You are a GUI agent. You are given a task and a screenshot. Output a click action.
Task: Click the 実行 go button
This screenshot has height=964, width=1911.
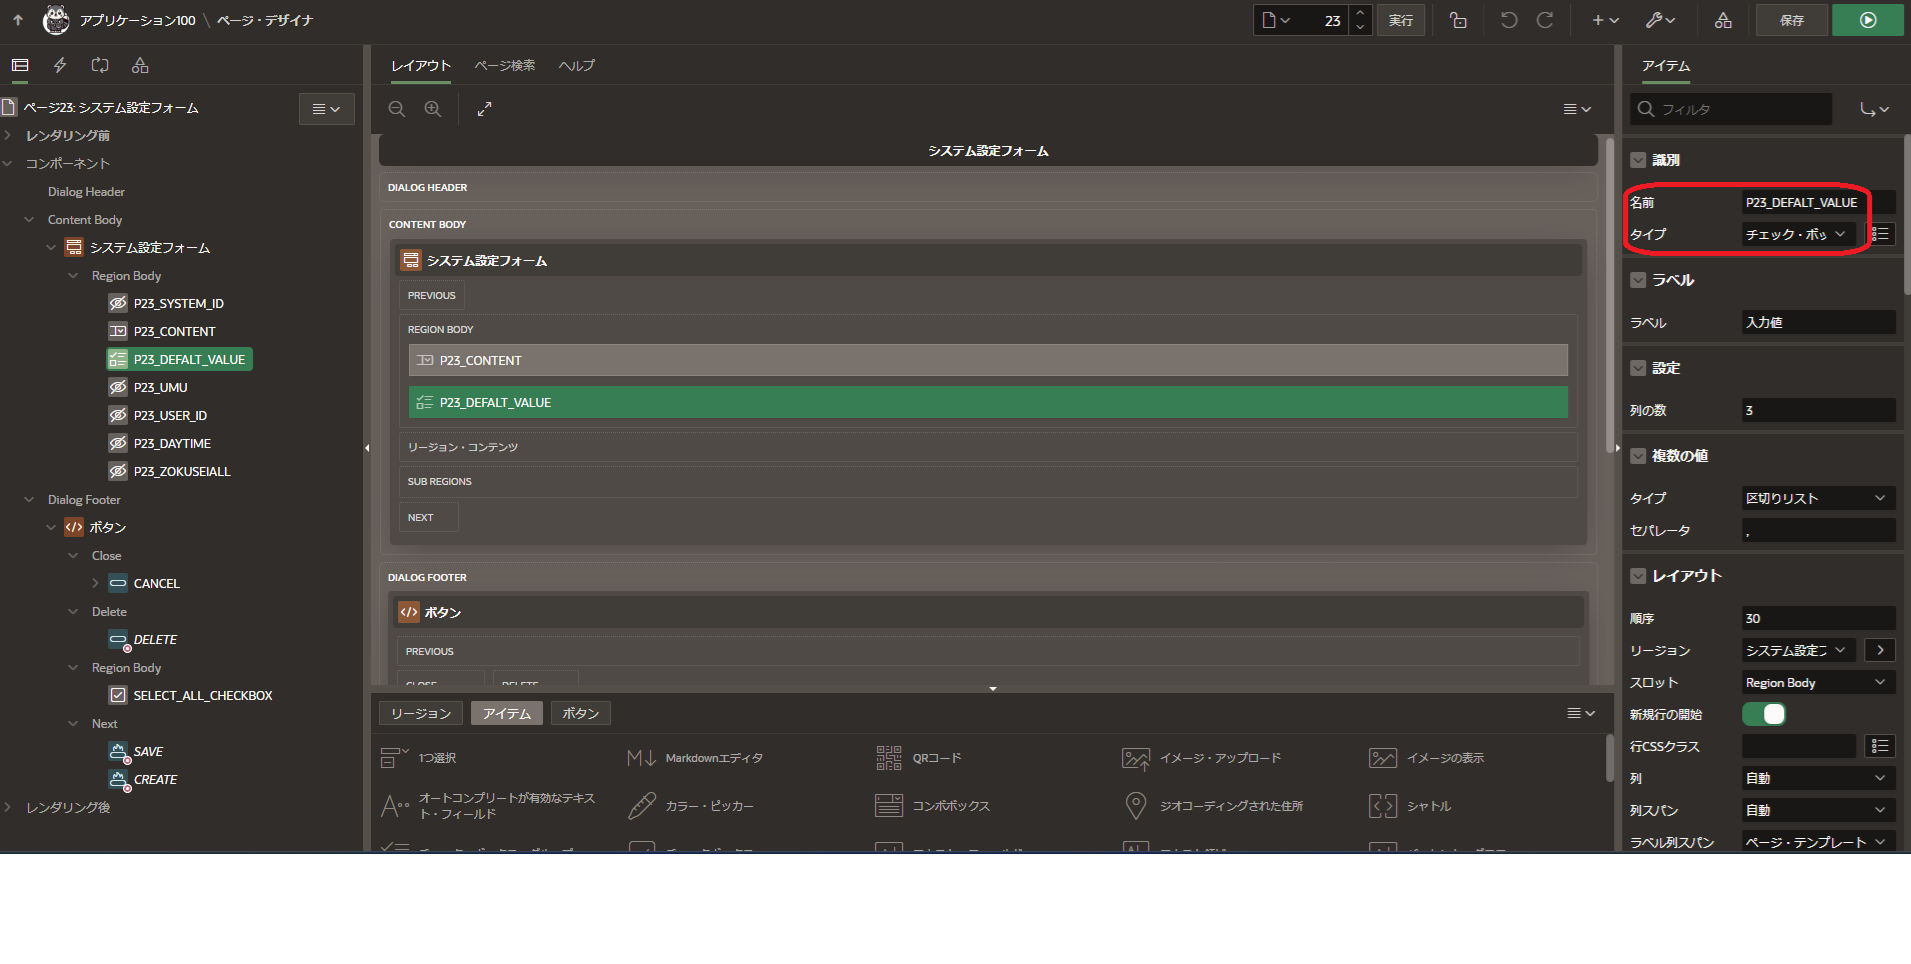pyautogui.click(x=1401, y=20)
